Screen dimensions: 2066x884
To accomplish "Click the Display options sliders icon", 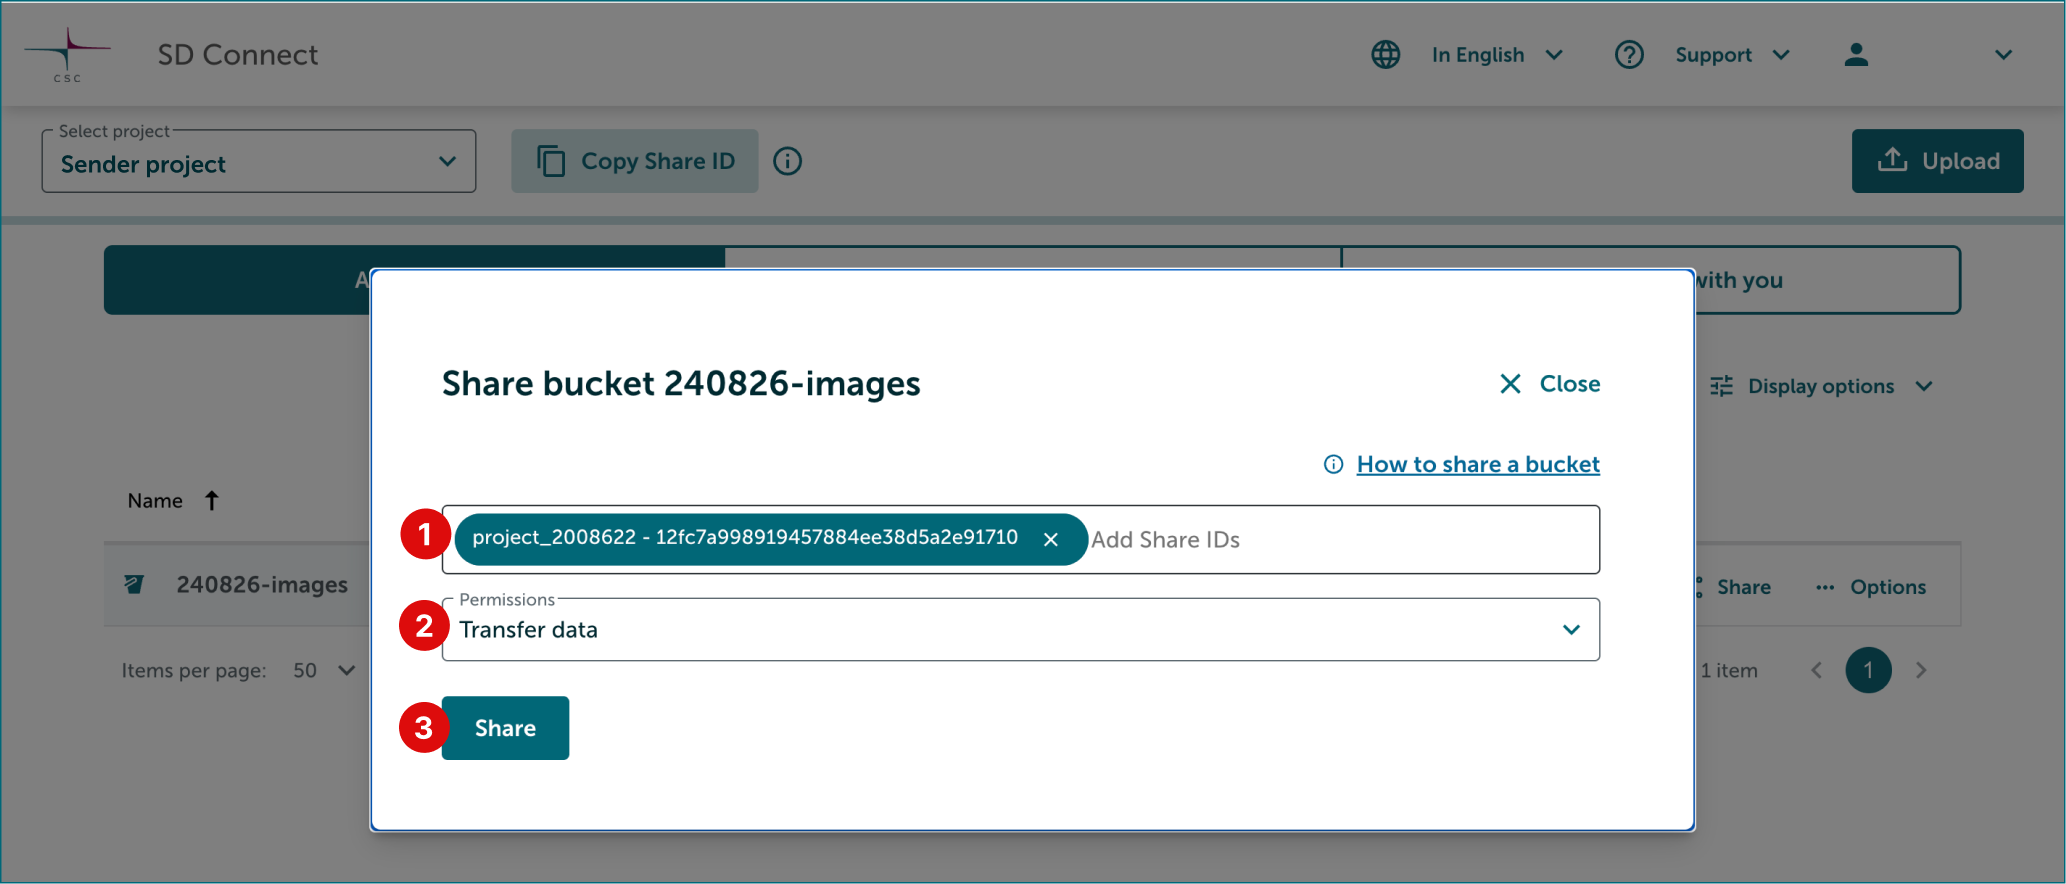I will (x=1721, y=386).
